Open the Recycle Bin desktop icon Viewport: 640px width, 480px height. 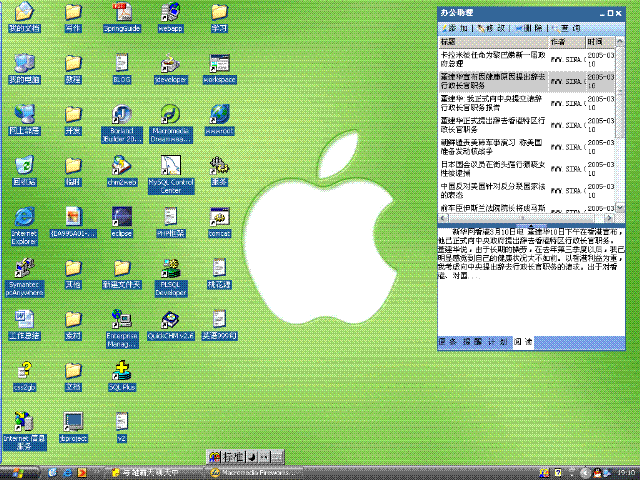pyautogui.click(x=24, y=171)
